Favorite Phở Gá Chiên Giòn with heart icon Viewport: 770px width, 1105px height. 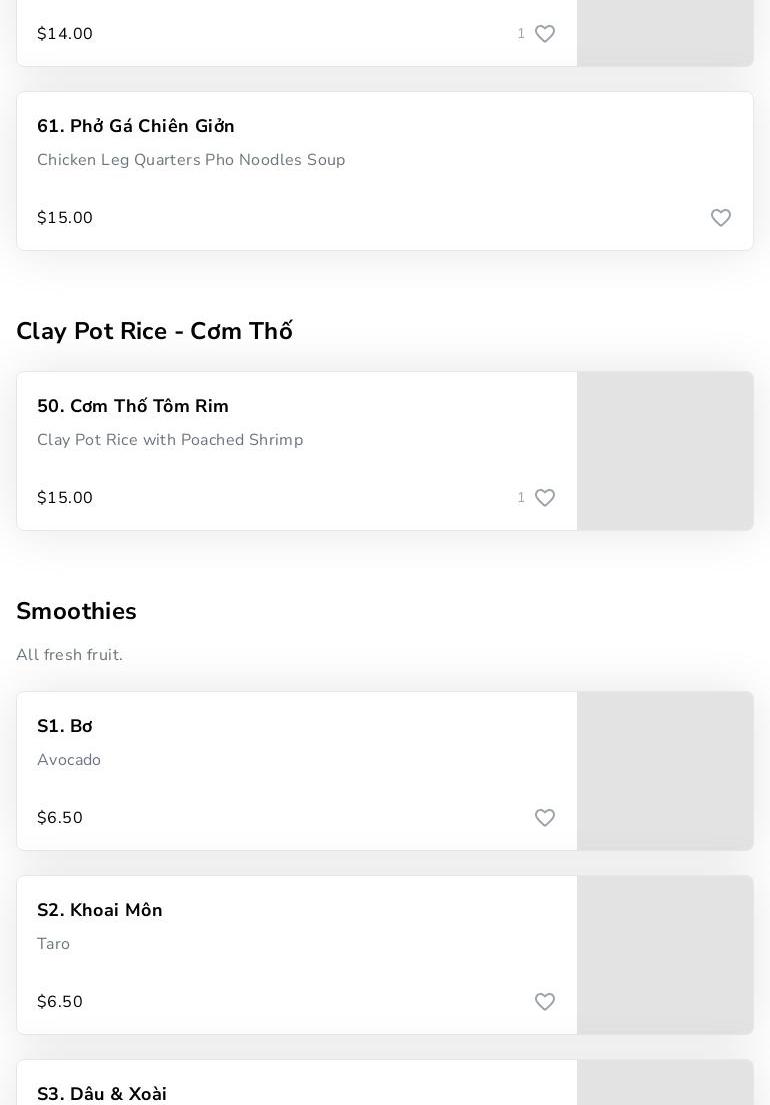tap(721, 218)
